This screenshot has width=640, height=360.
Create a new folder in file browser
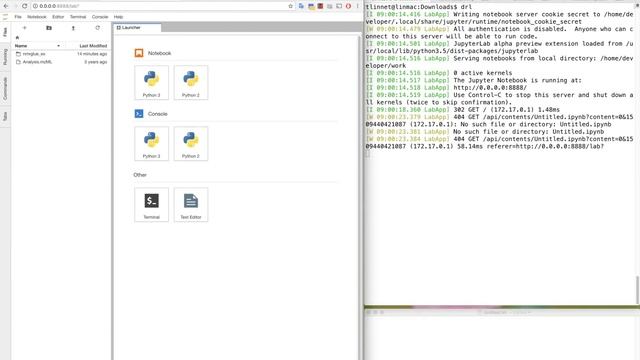pos(49,28)
